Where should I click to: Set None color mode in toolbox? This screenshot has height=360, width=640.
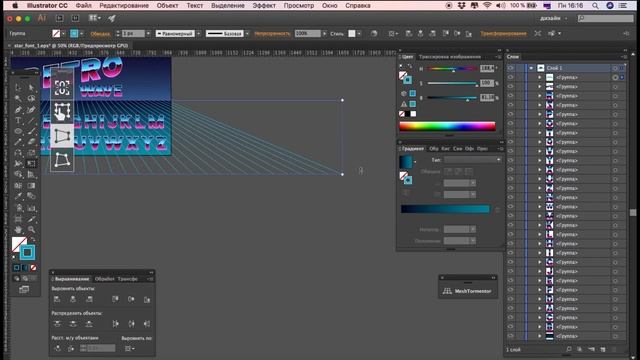click(33, 268)
